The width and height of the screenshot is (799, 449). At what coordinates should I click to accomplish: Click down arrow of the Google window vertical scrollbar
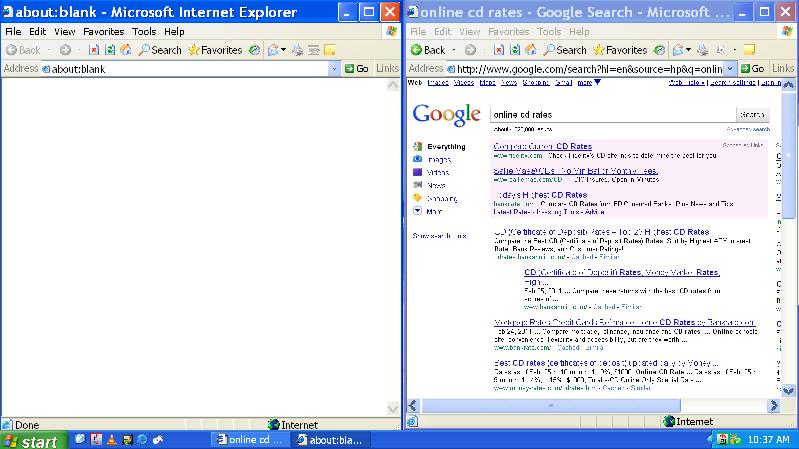click(x=788, y=391)
